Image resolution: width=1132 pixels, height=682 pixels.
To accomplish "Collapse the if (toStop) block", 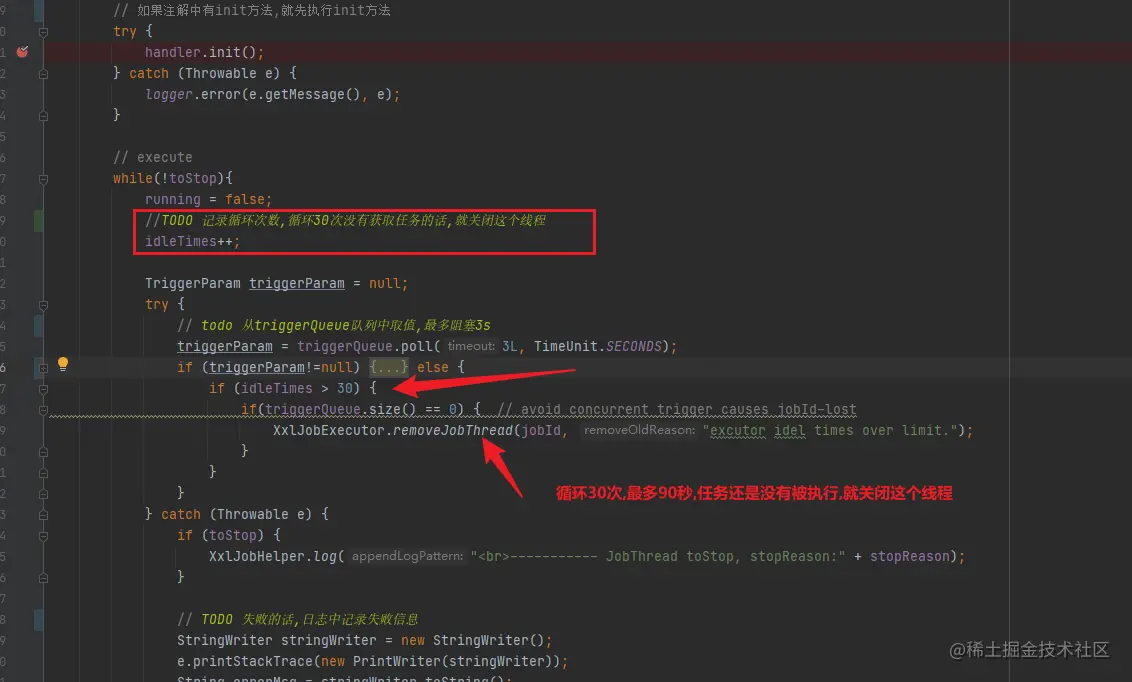I will (43, 536).
